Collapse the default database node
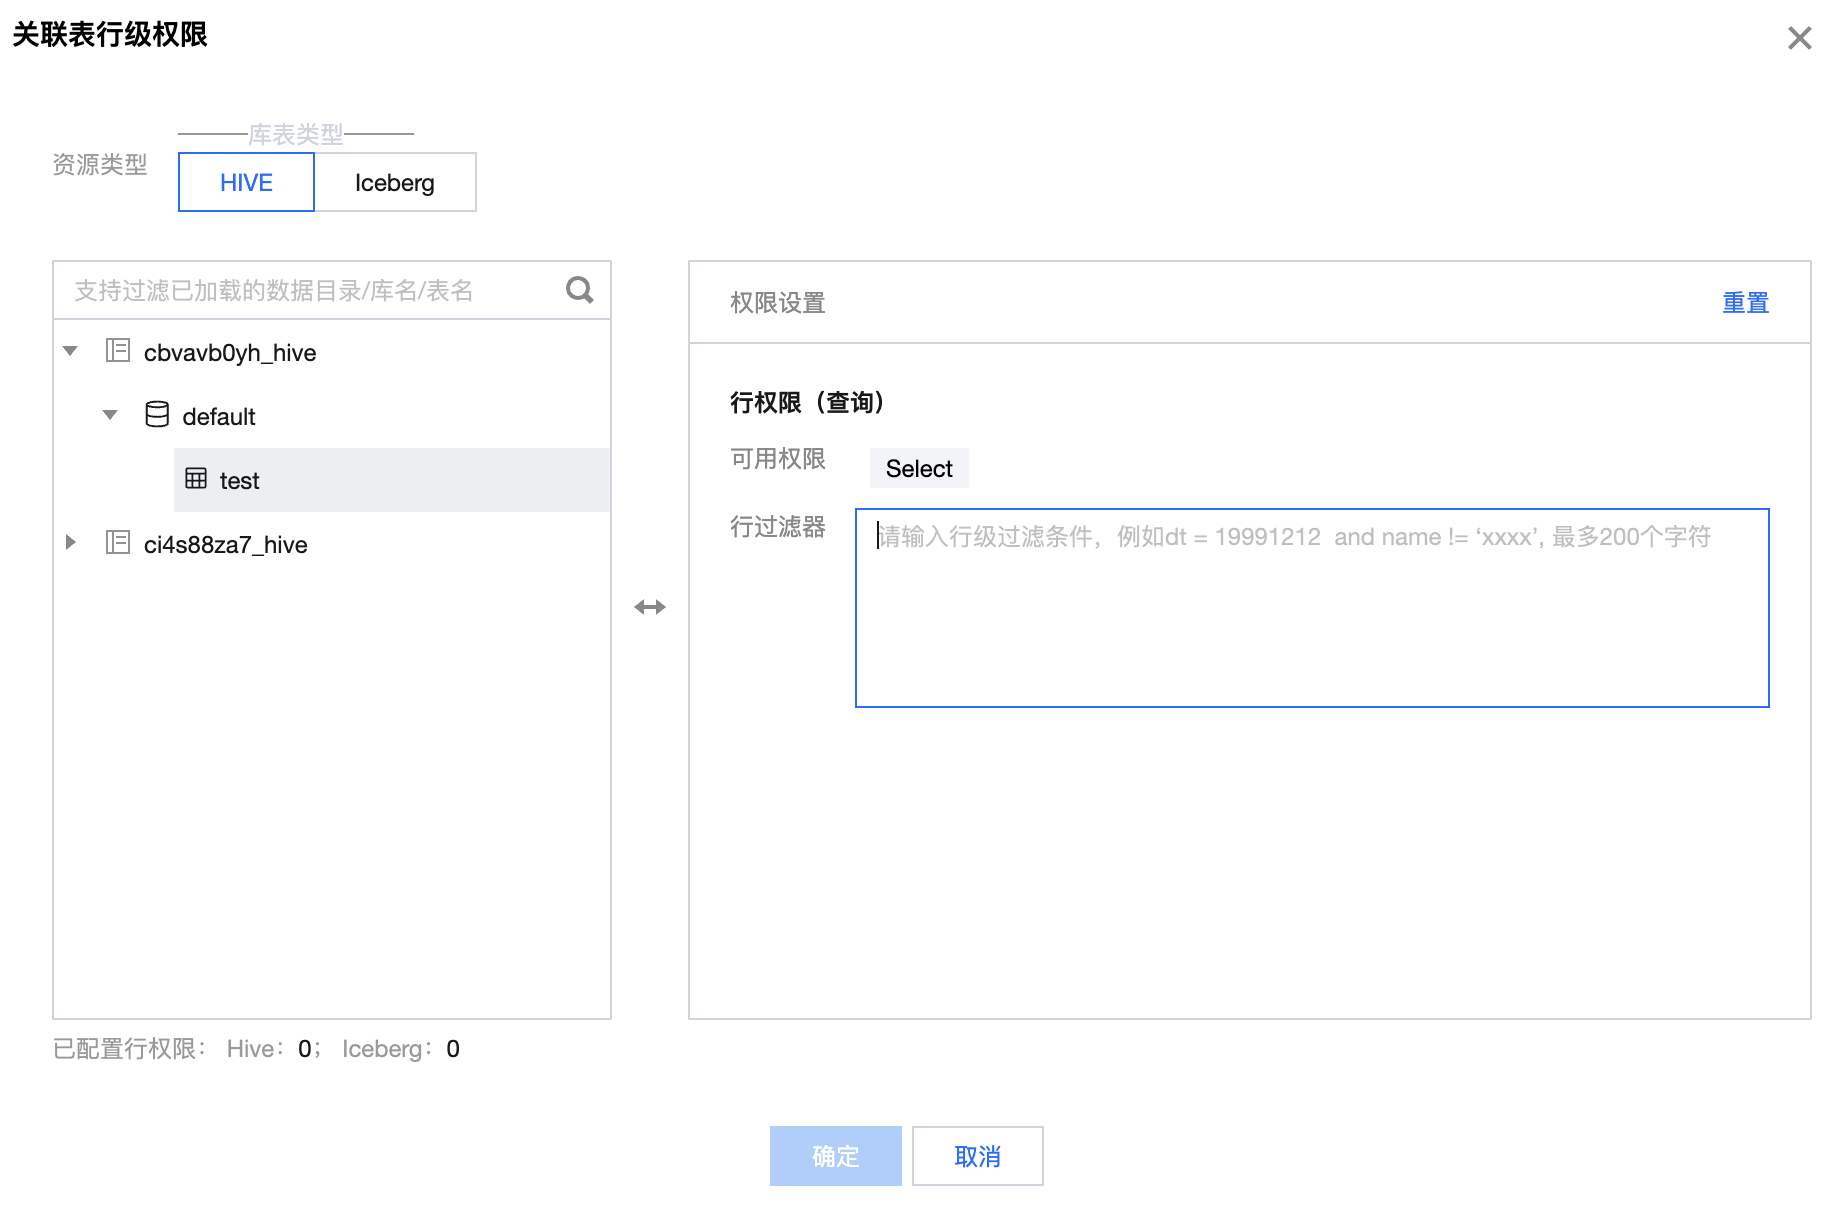 110,415
